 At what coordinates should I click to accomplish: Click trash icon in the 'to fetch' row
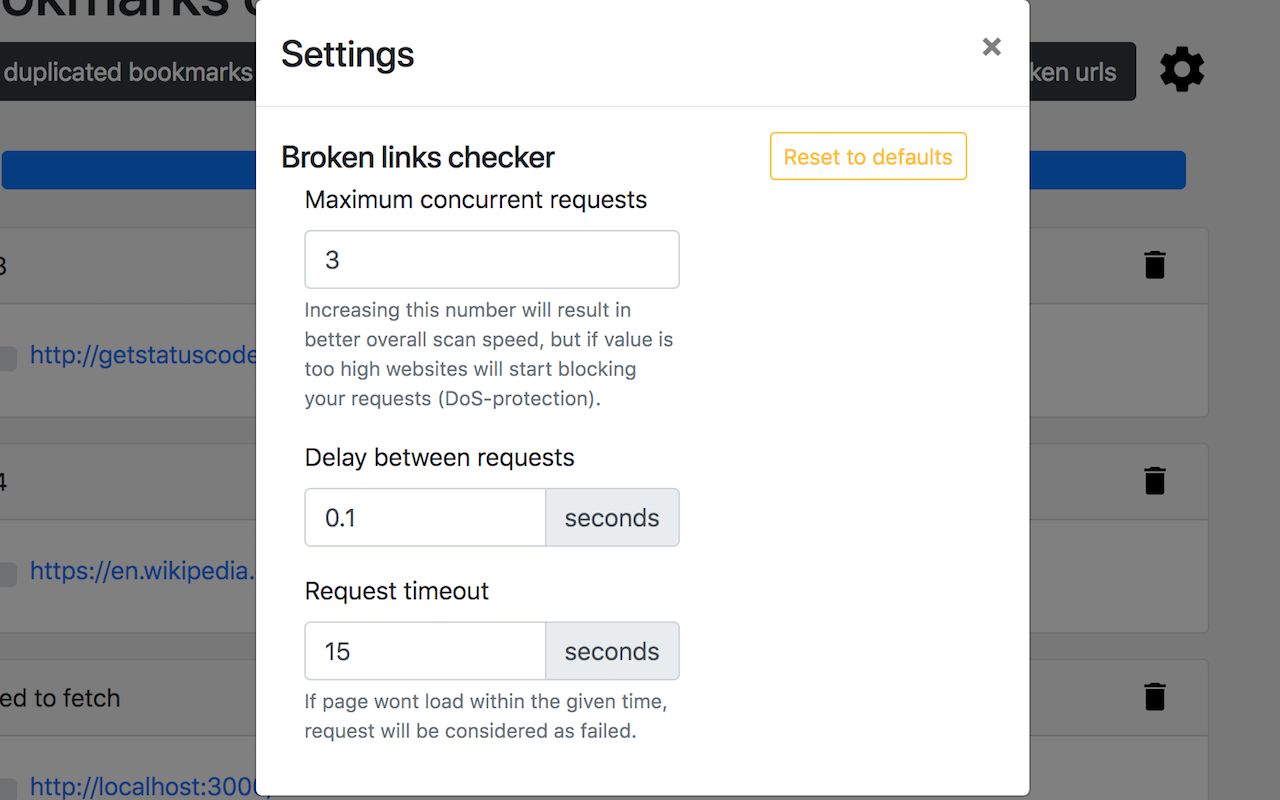(1155, 697)
